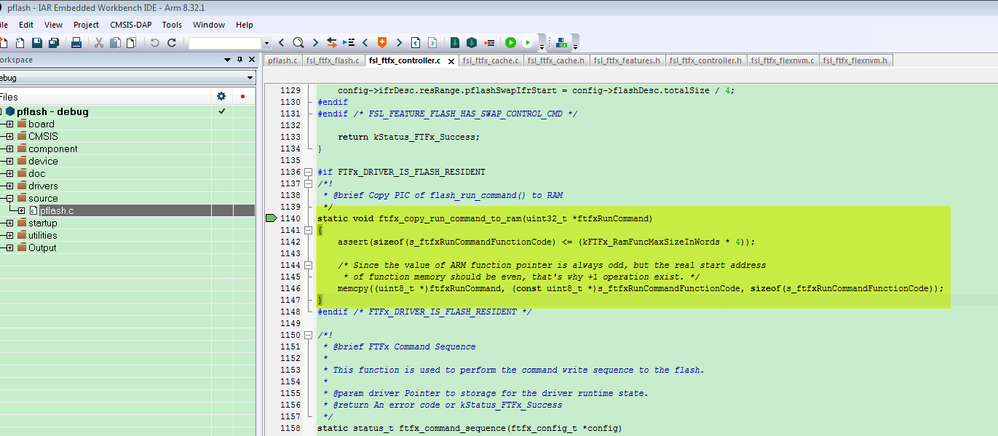Click the Make build icon
Viewport: 998px width, 436px height.
point(472,43)
